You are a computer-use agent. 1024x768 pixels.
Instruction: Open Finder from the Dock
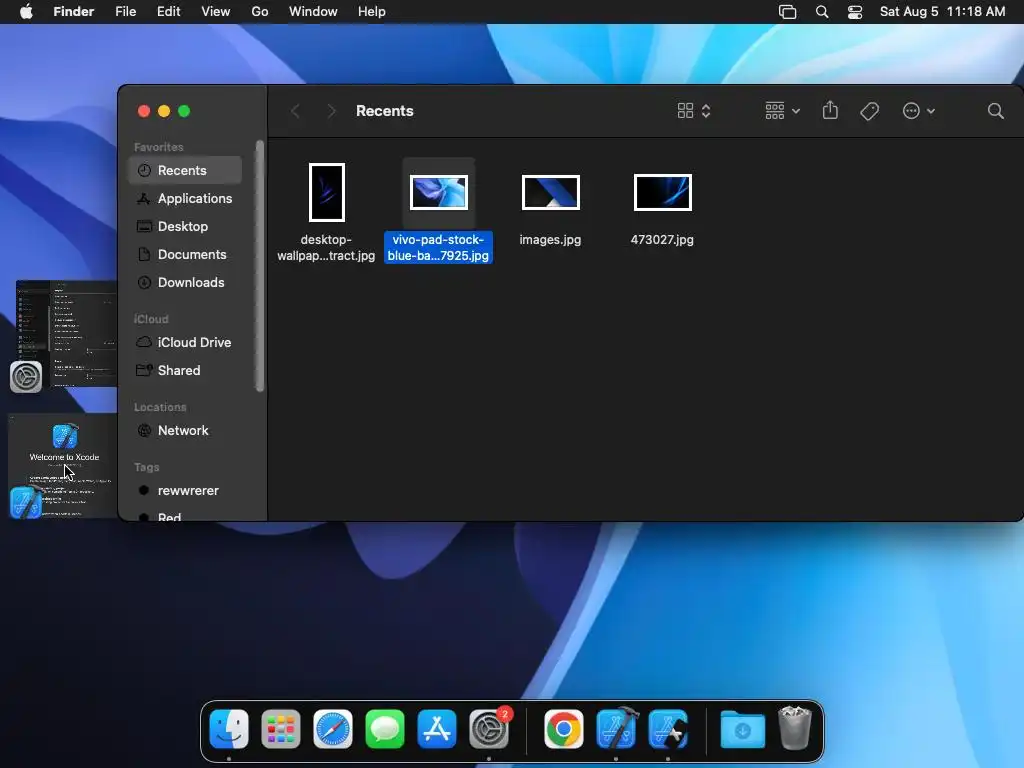coord(229,729)
